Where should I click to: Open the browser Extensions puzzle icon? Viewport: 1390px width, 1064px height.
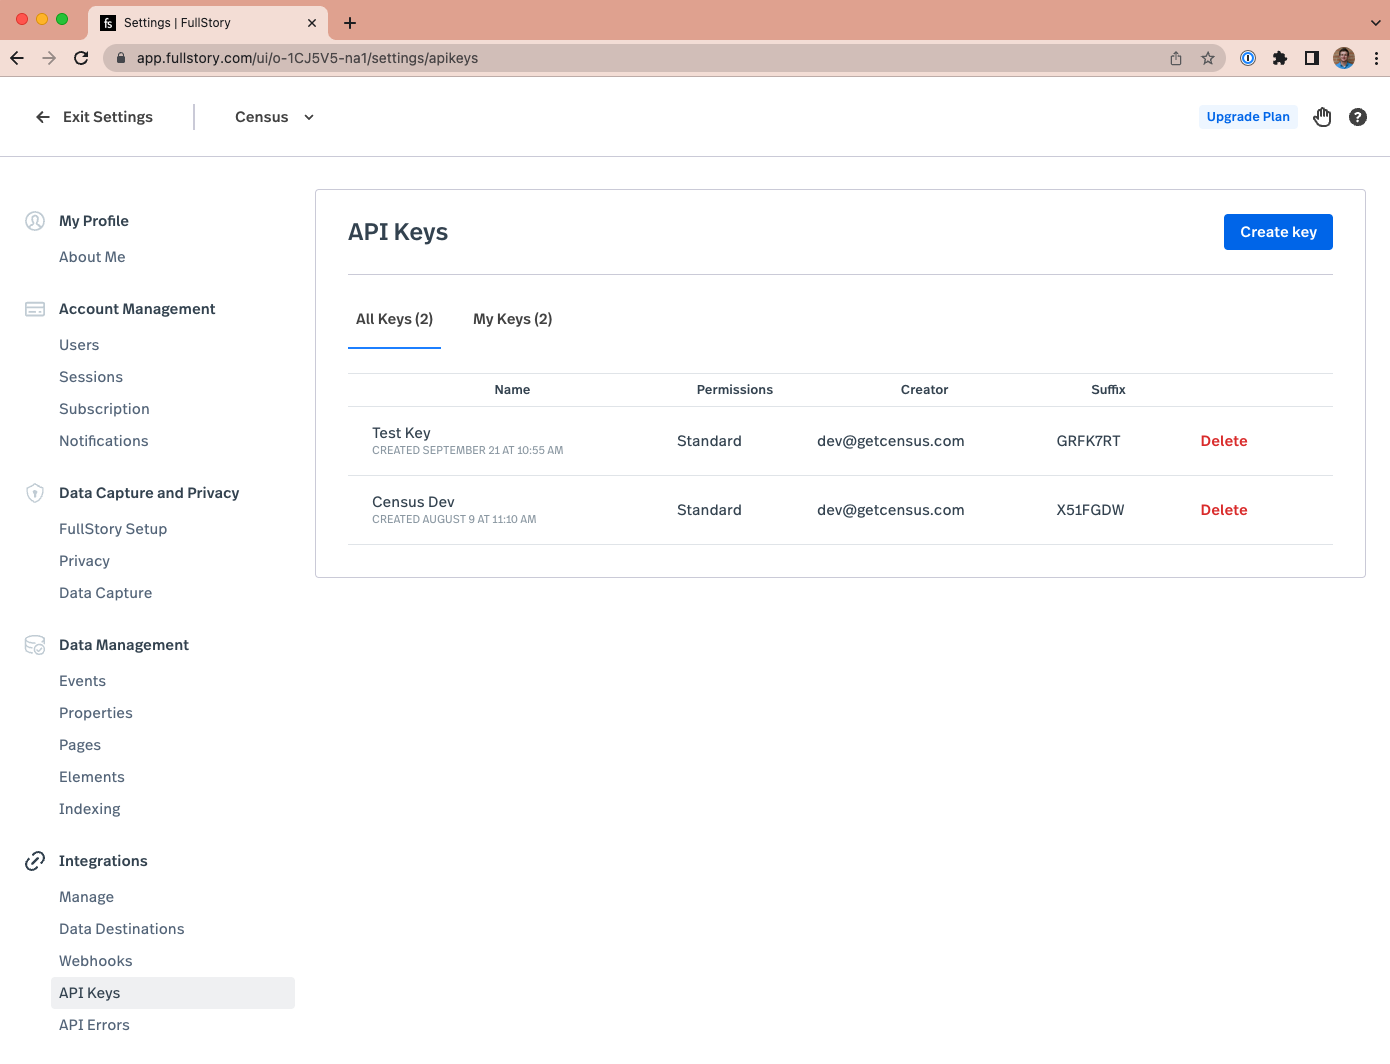[x=1279, y=58]
